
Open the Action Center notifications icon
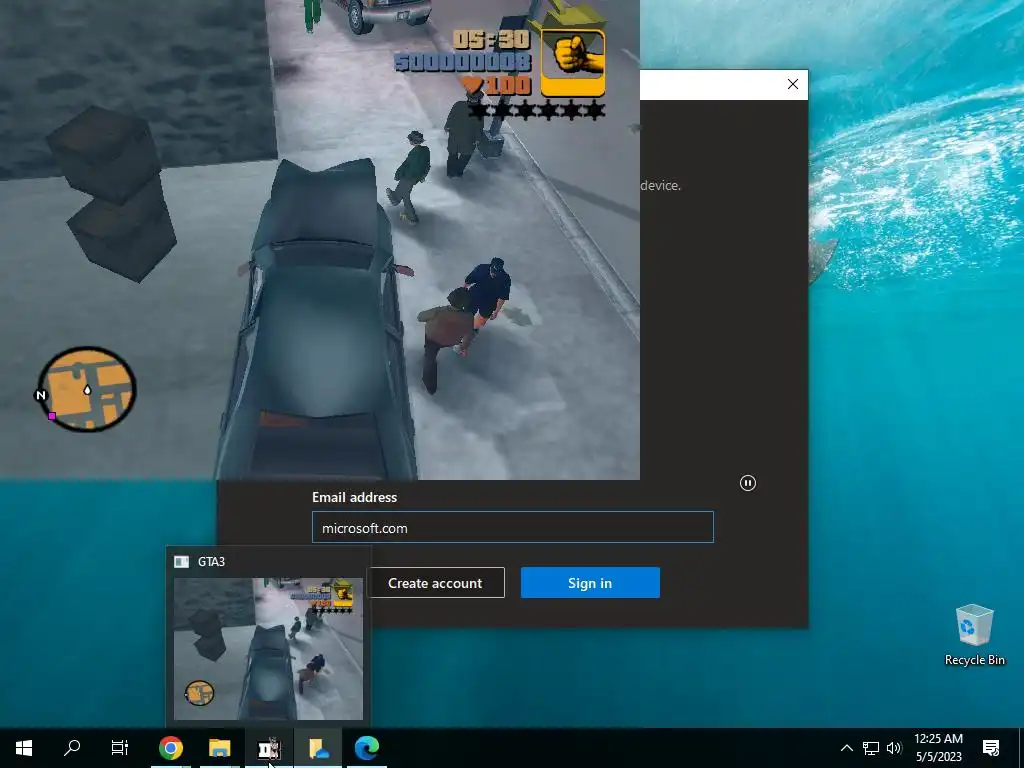click(x=991, y=748)
